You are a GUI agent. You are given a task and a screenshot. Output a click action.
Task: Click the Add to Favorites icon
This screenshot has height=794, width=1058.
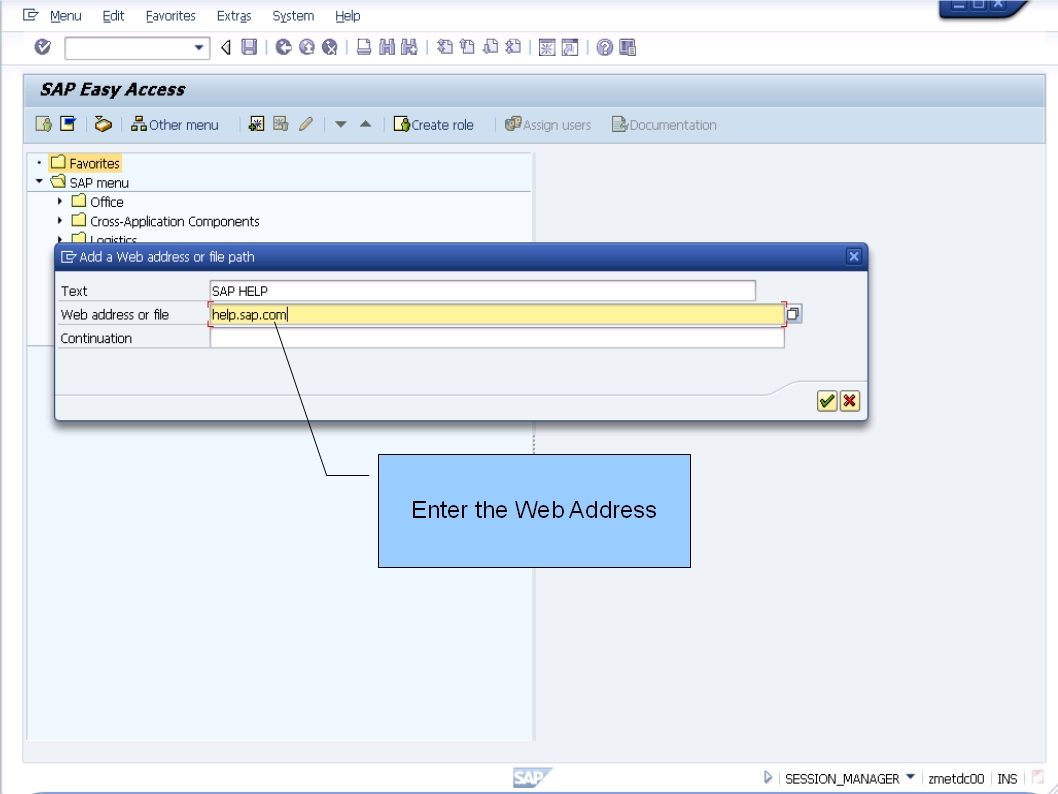pyautogui.click(x=256, y=124)
